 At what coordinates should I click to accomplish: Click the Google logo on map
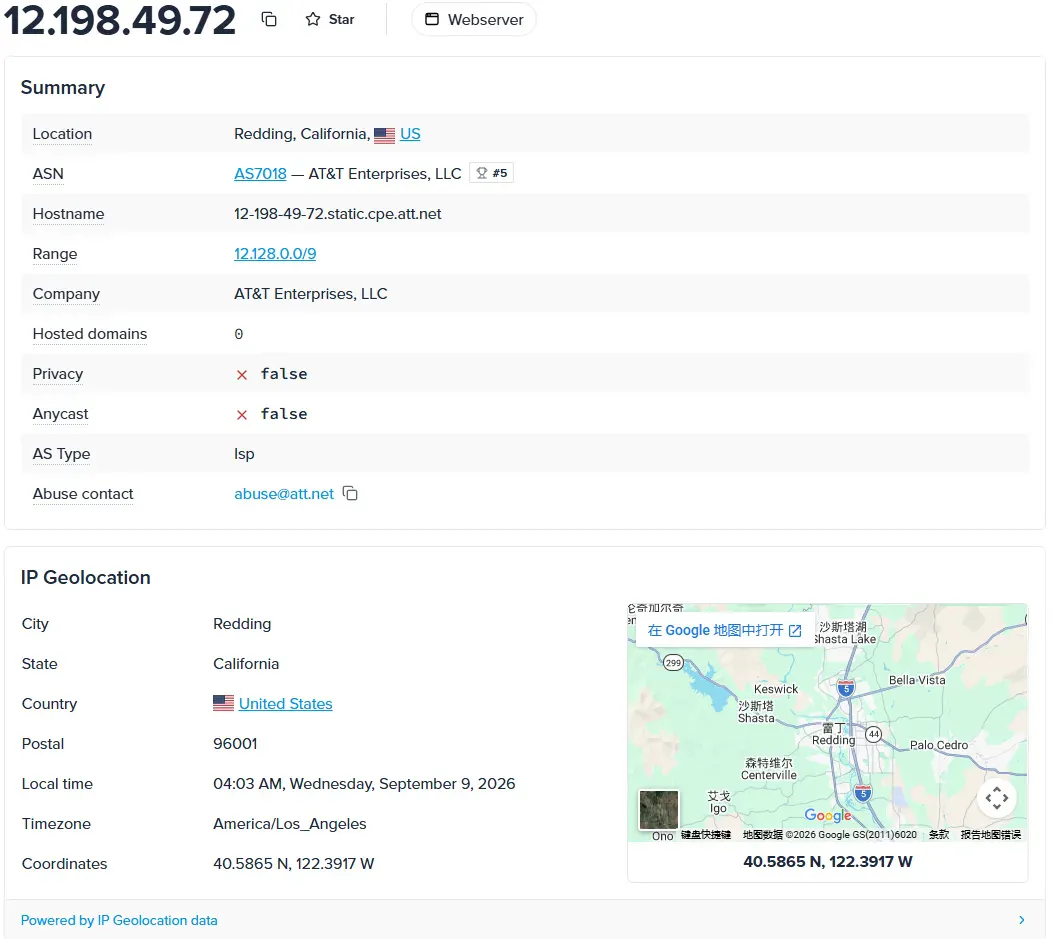828,815
